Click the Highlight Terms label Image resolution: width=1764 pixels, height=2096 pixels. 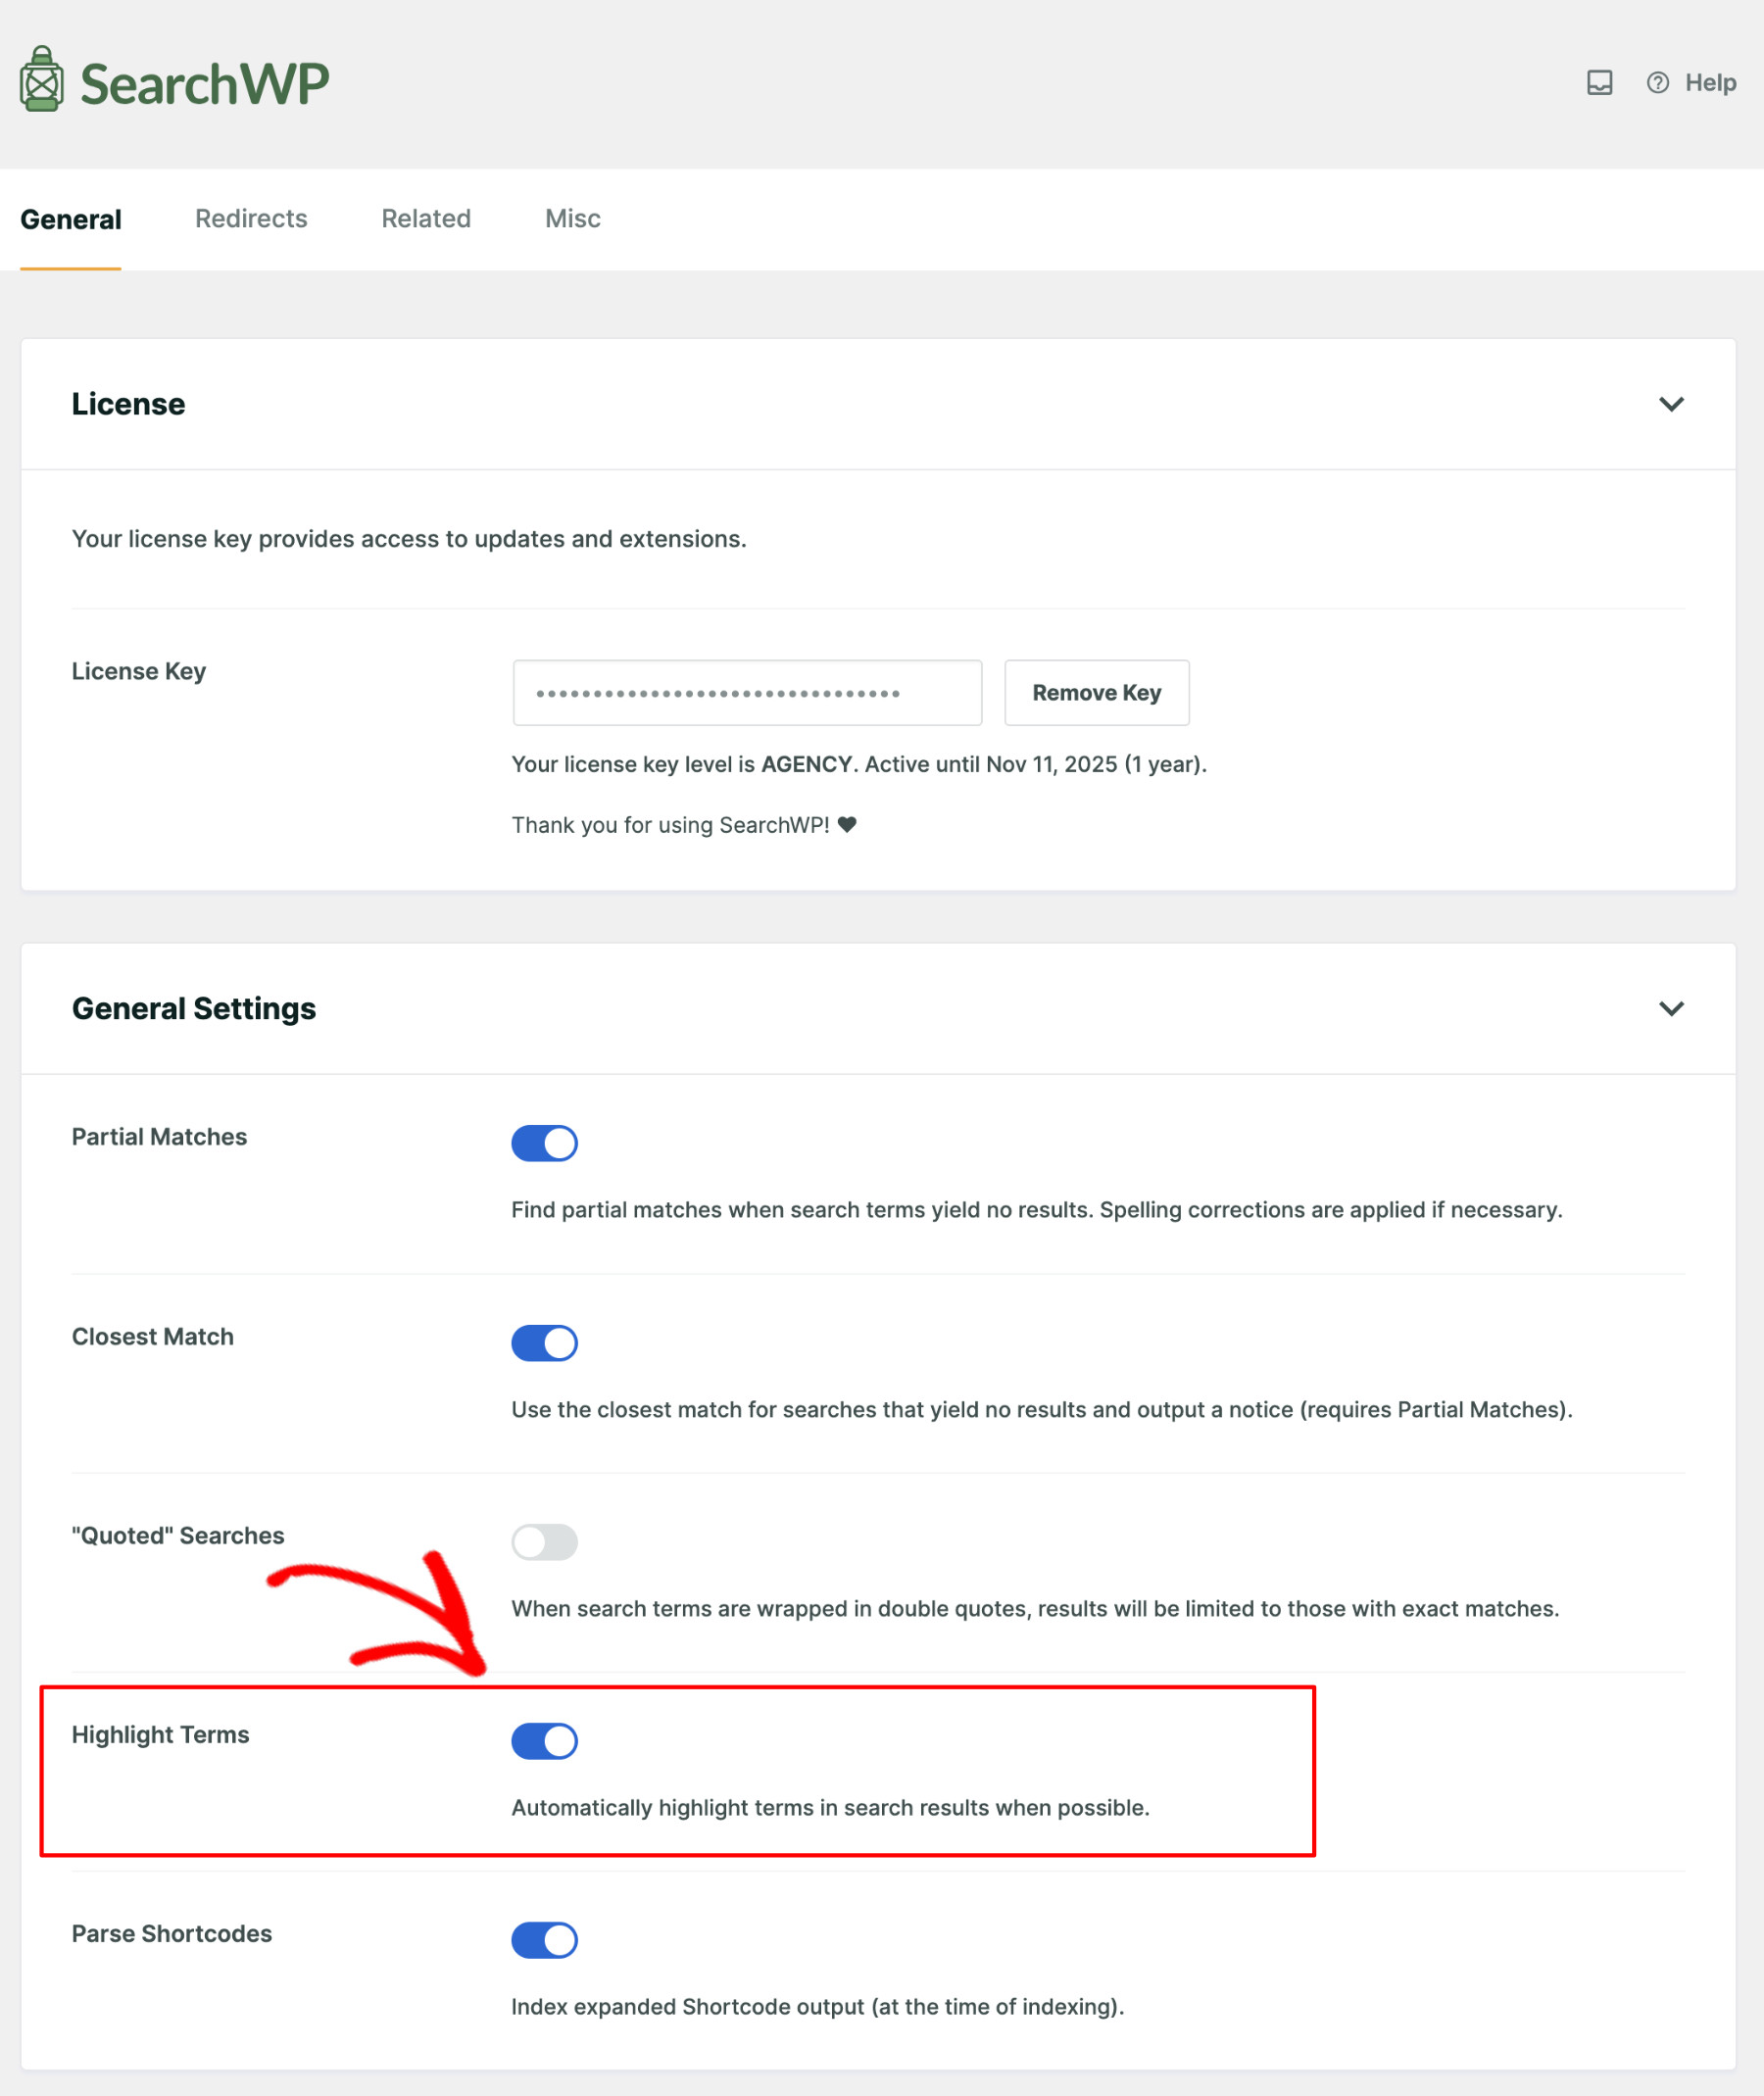tap(160, 1735)
